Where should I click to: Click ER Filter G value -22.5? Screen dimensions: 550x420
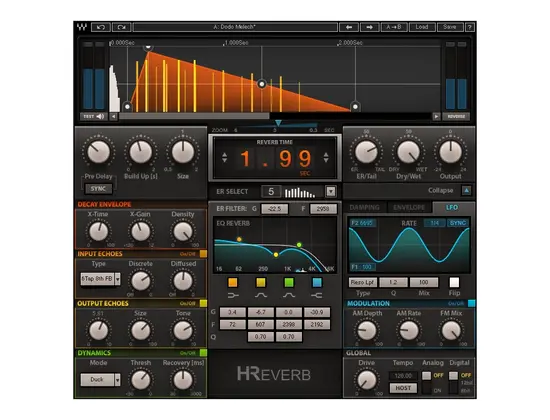pos(275,209)
